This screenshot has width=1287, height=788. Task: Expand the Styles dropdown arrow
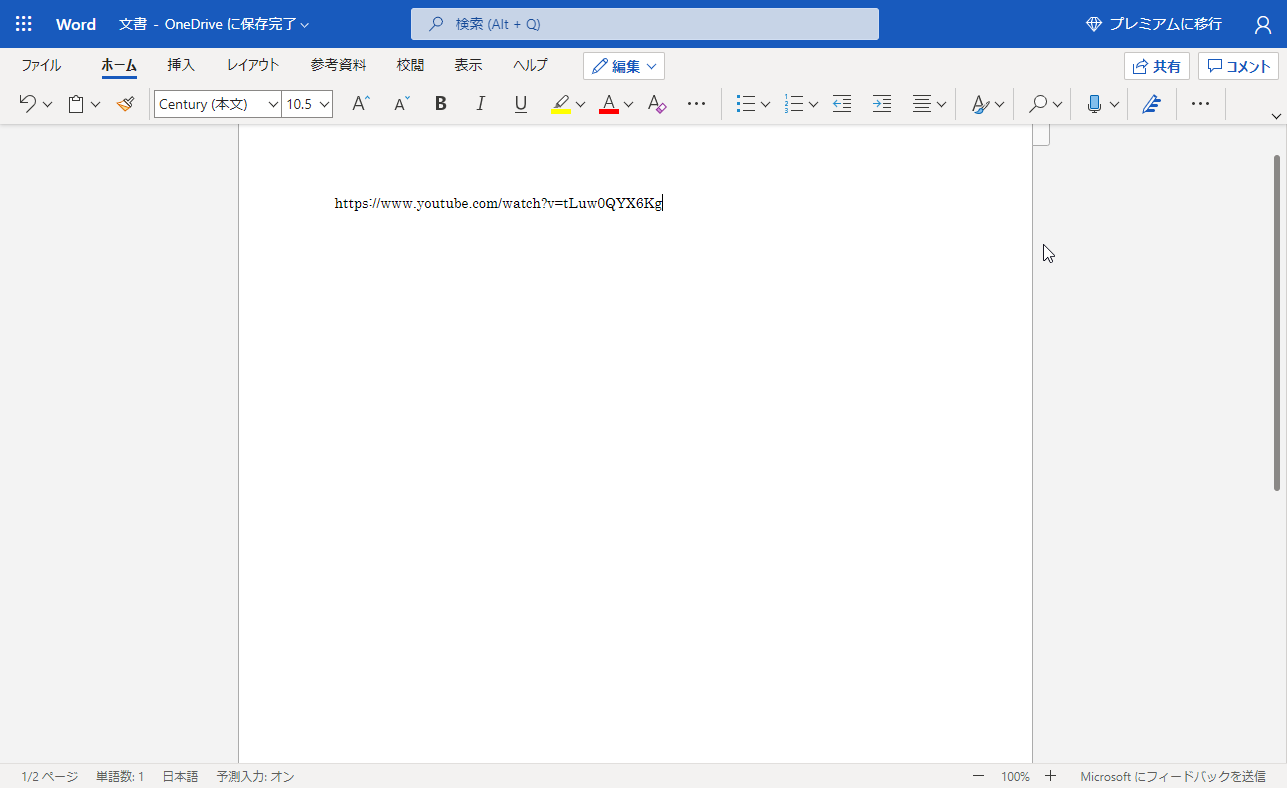(999, 104)
